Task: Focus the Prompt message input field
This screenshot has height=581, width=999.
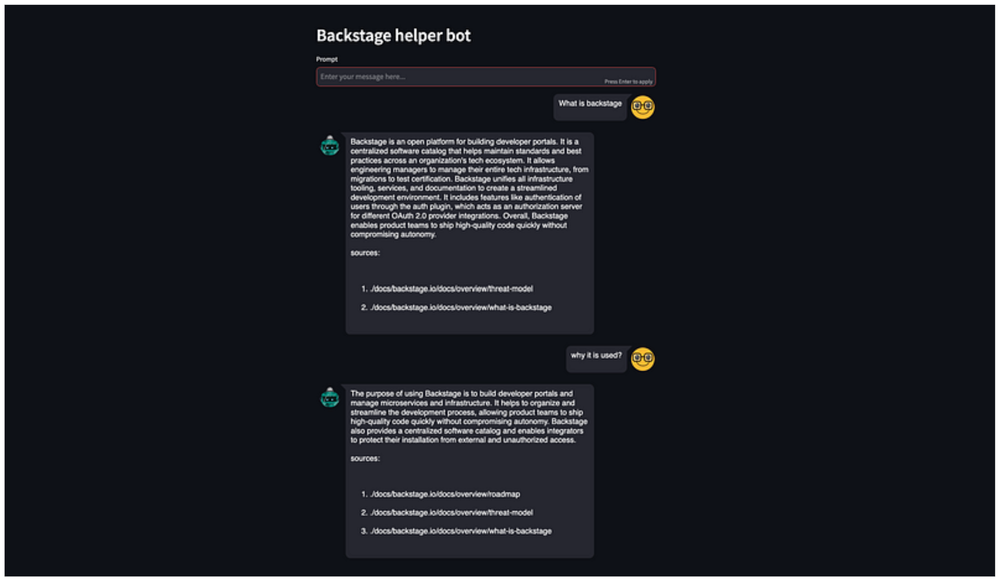Action: [460, 77]
